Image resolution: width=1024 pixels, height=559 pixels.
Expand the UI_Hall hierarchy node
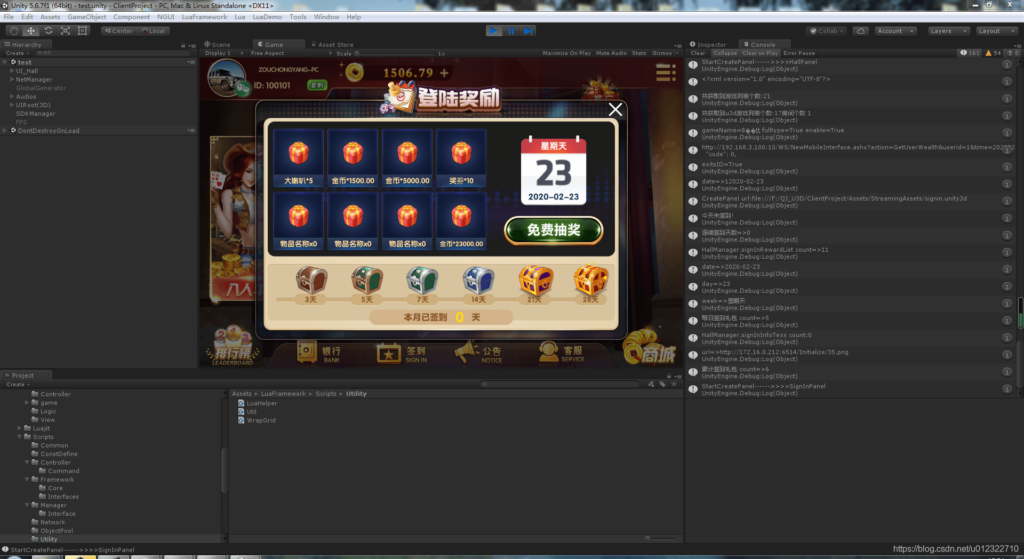pyautogui.click(x=11, y=71)
